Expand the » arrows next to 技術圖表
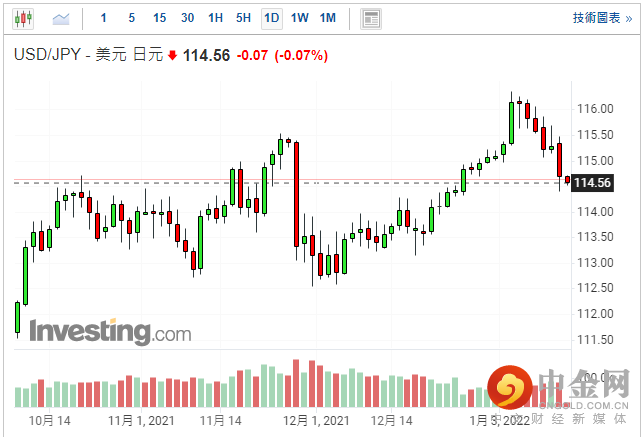This screenshot has height=437, width=644. [628, 18]
